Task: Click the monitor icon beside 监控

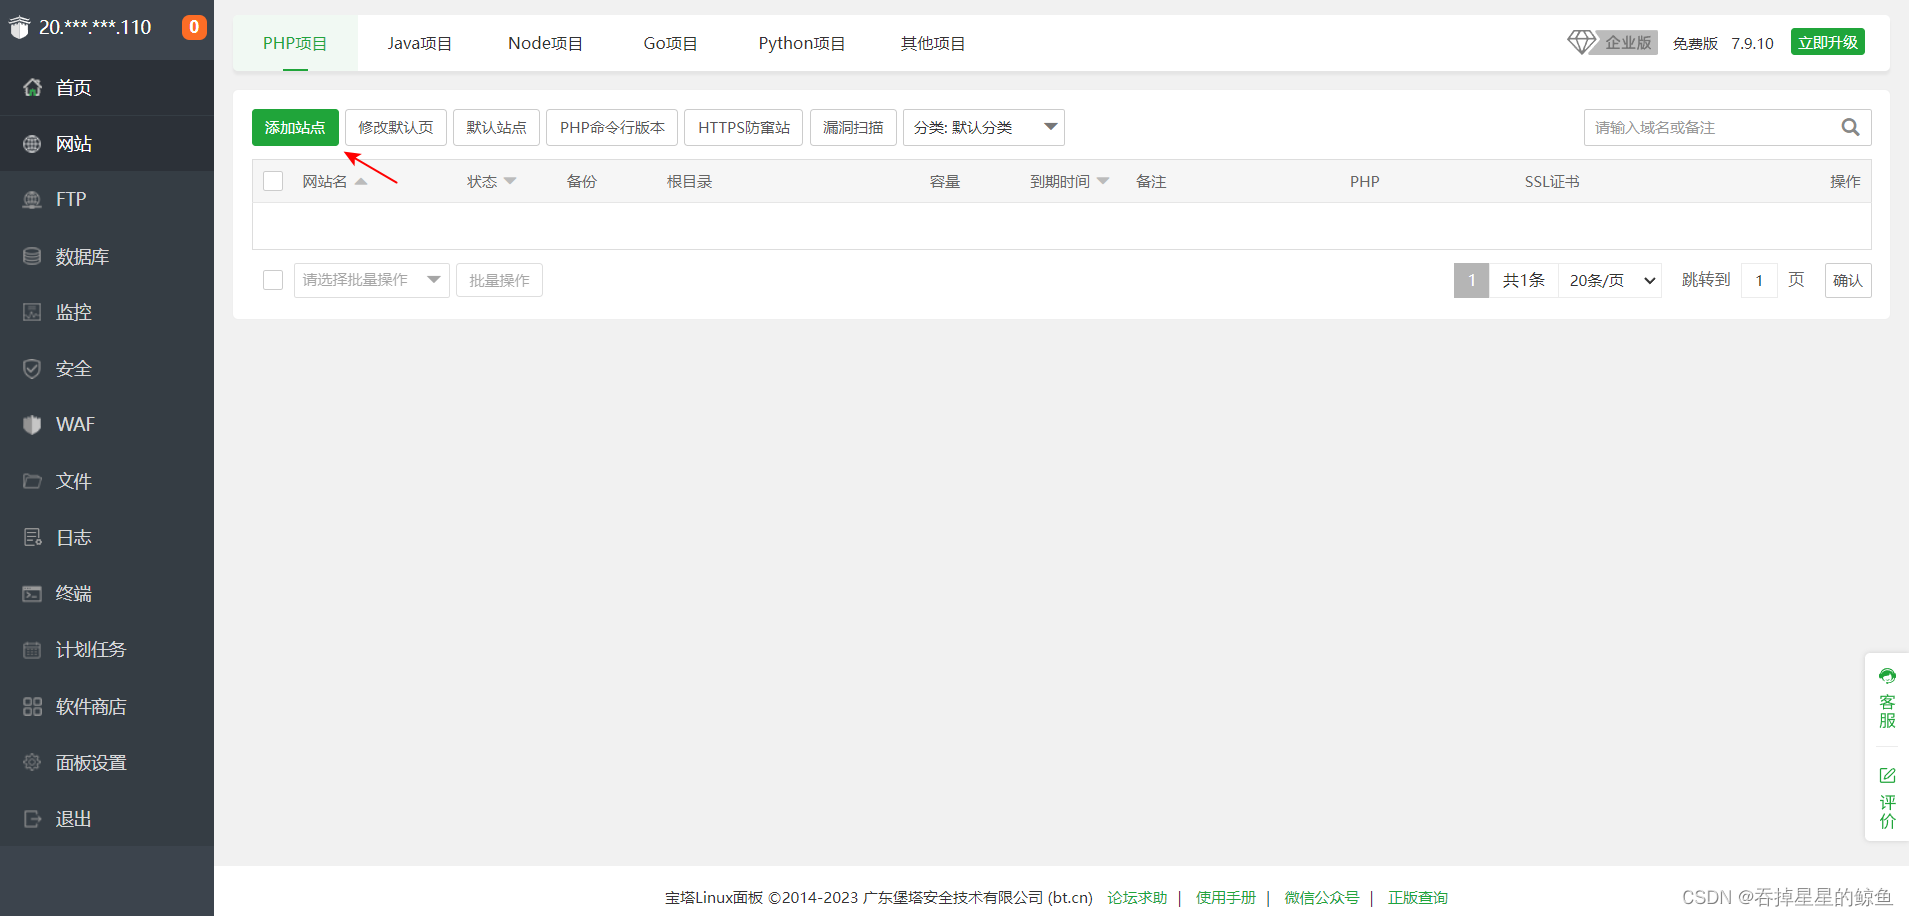Action: pos(32,312)
